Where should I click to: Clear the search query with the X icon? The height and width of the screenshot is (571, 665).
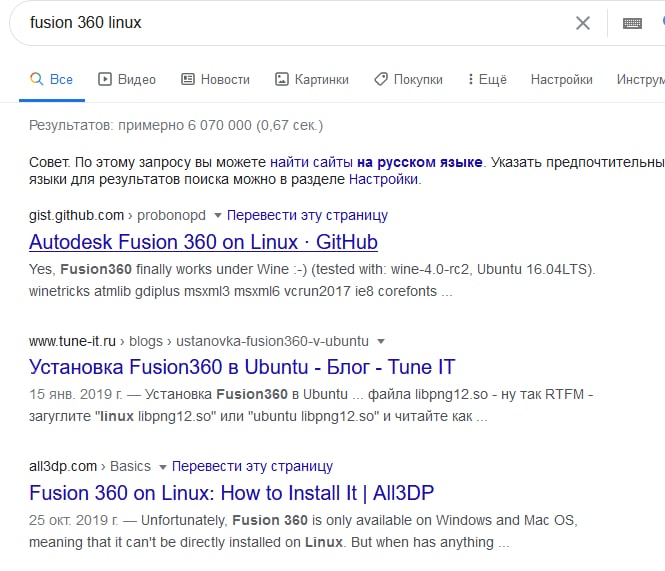pyautogui.click(x=583, y=23)
